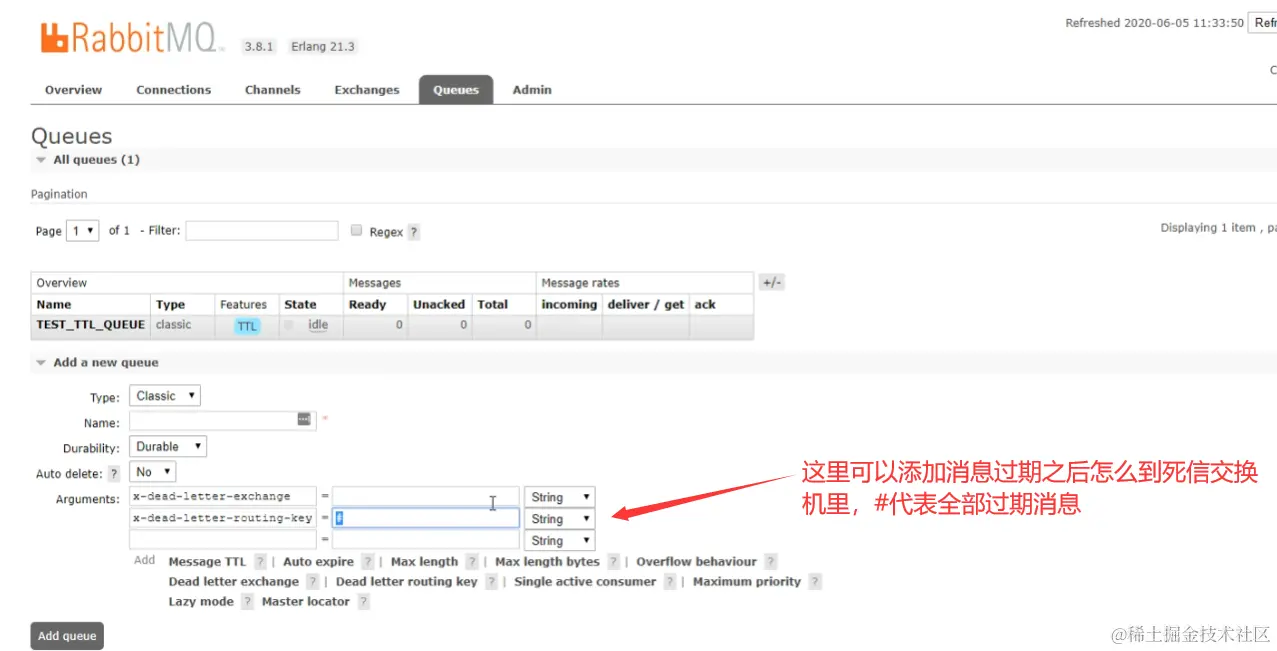Sort queues by Type column
Screen dimensions: 1277x651
pos(171,305)
